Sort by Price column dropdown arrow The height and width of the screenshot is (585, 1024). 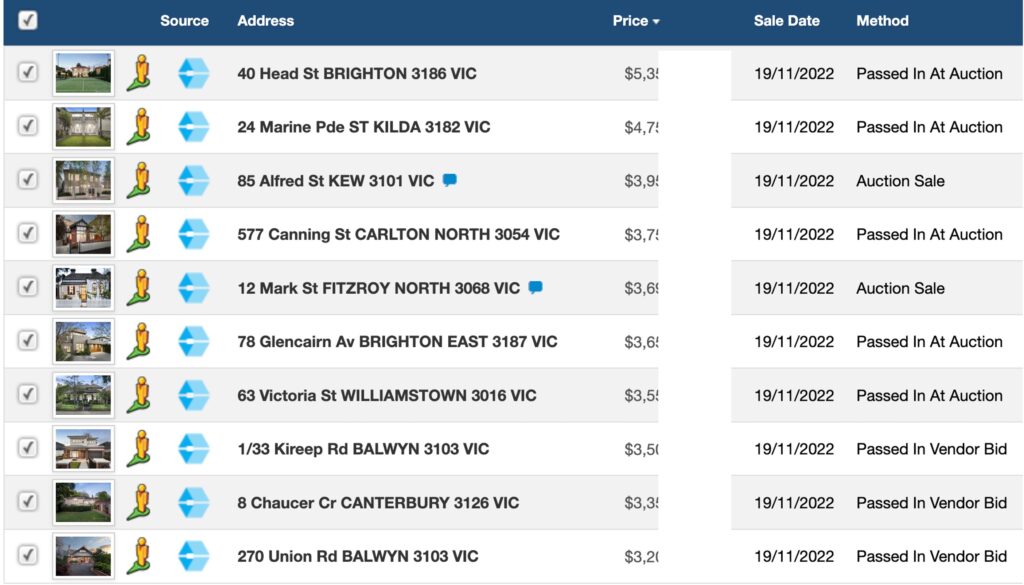(x=656, y=22)
